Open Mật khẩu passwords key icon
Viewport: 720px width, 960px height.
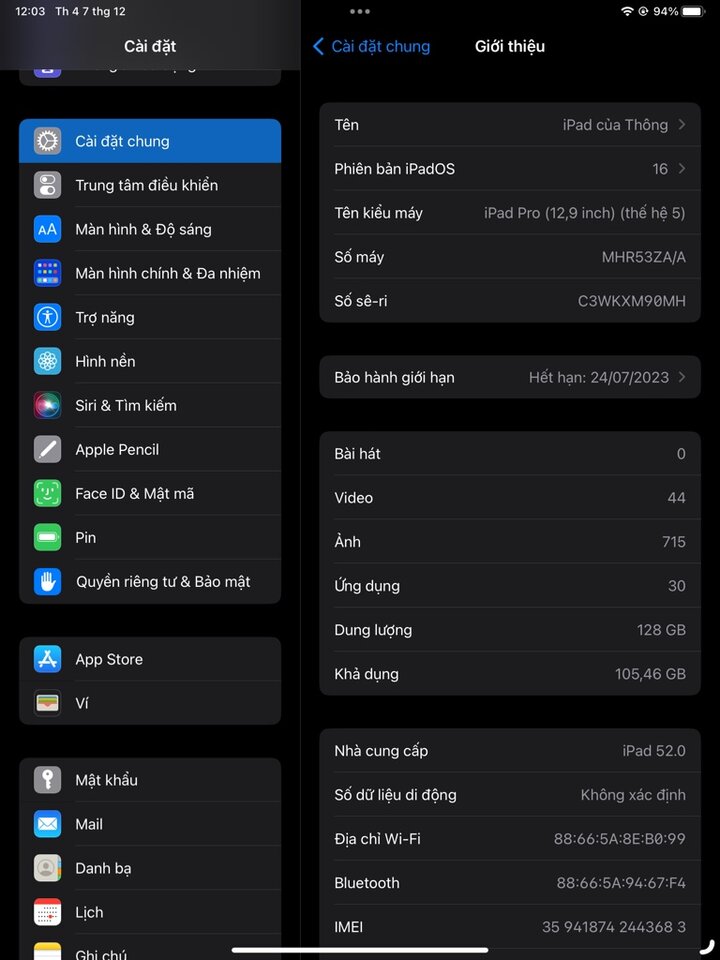point(47,780)
